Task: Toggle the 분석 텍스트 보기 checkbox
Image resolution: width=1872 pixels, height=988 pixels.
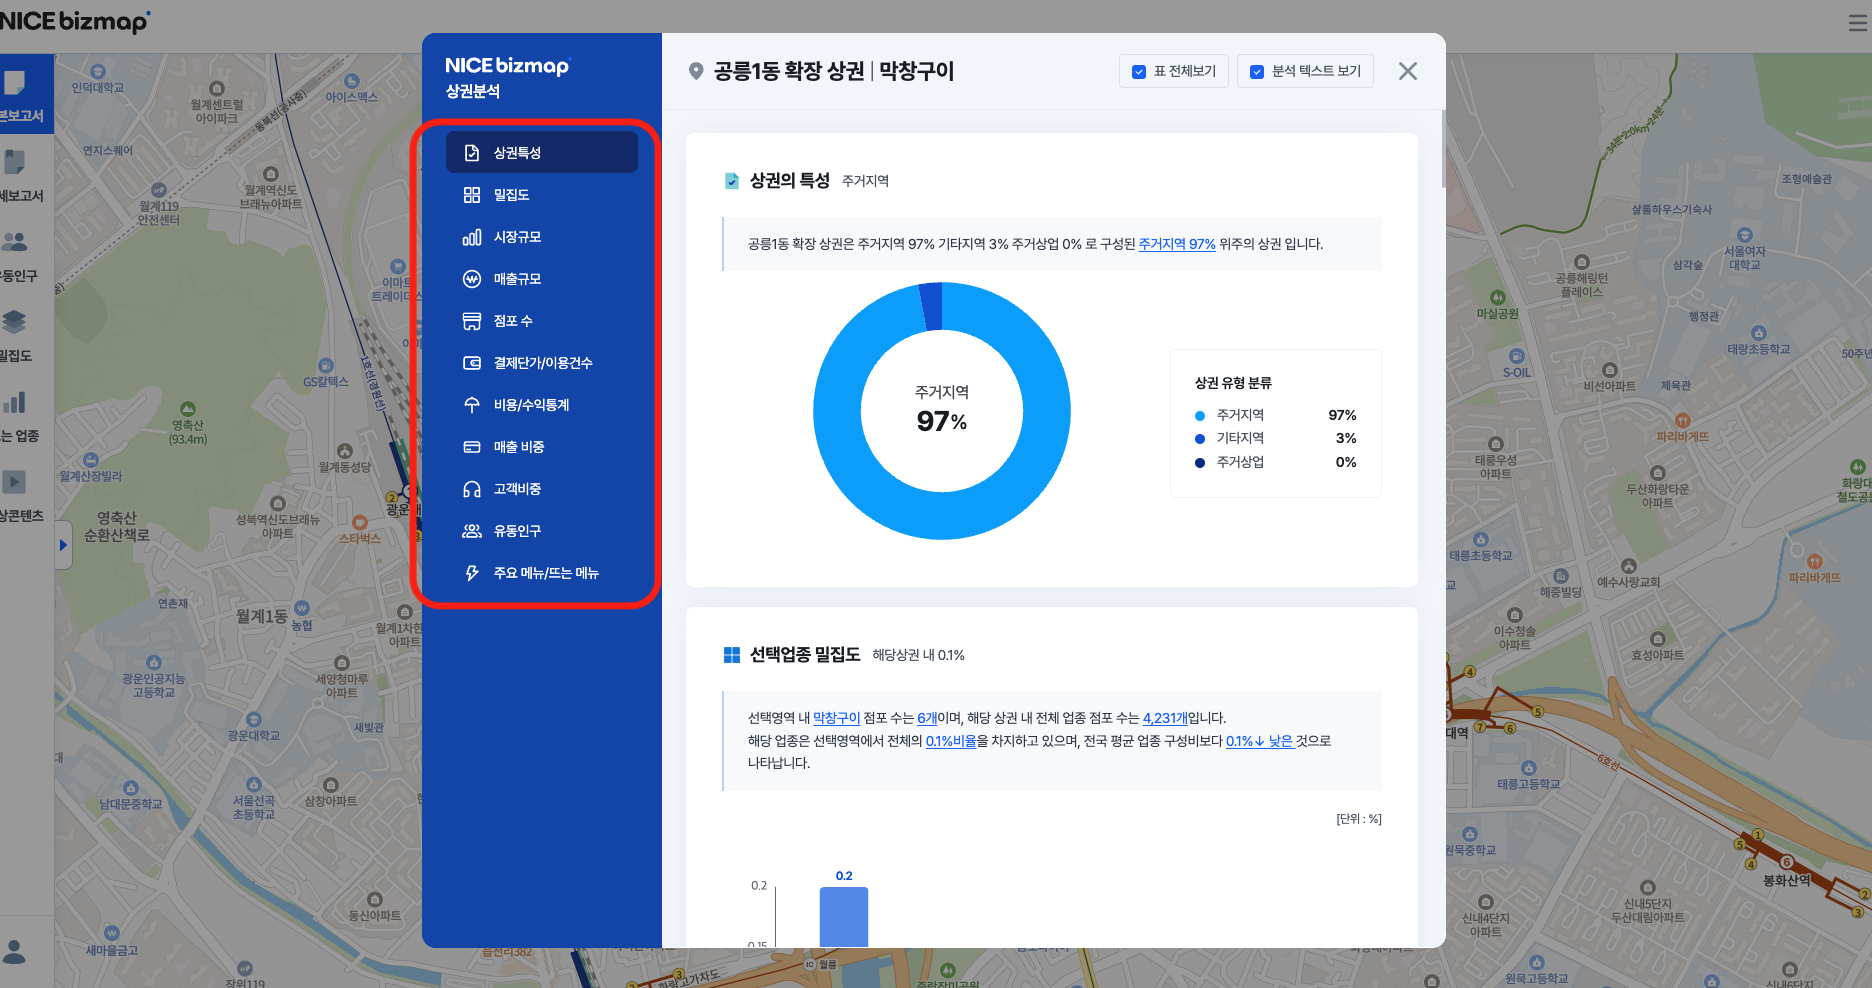Action: pos(1257,72)
